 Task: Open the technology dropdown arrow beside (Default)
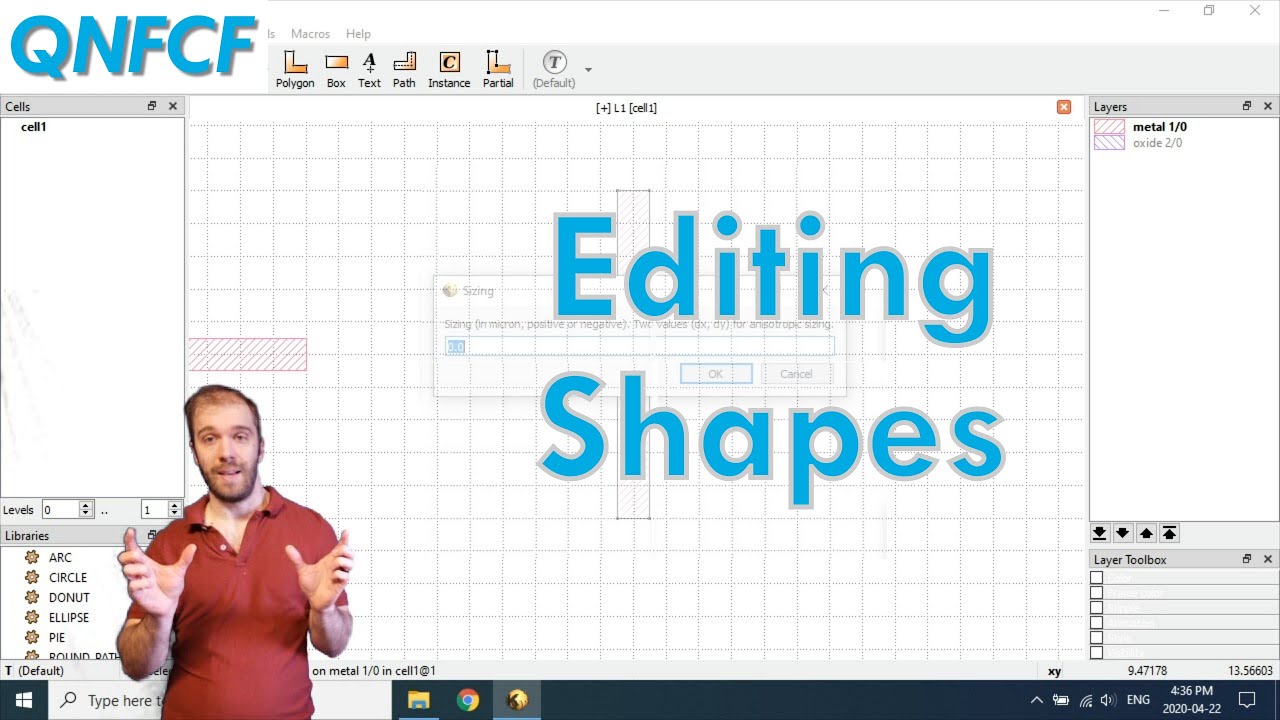[588, 70]
